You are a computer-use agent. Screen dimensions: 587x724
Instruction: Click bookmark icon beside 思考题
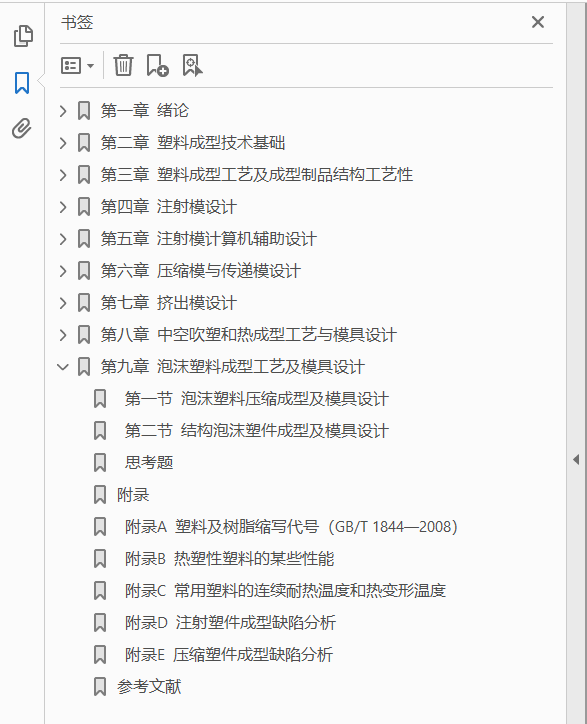point(100,463)
